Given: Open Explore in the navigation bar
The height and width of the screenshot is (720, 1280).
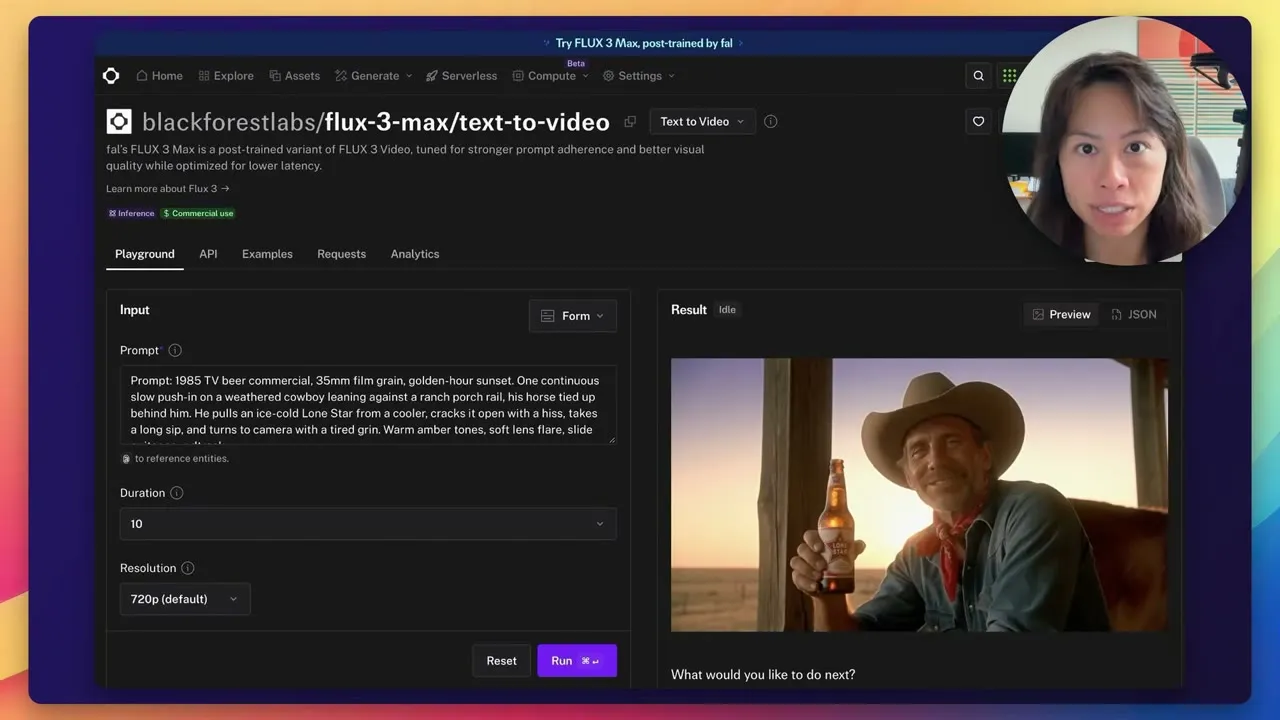Looking at the screenshot, I should click(226, 76).
